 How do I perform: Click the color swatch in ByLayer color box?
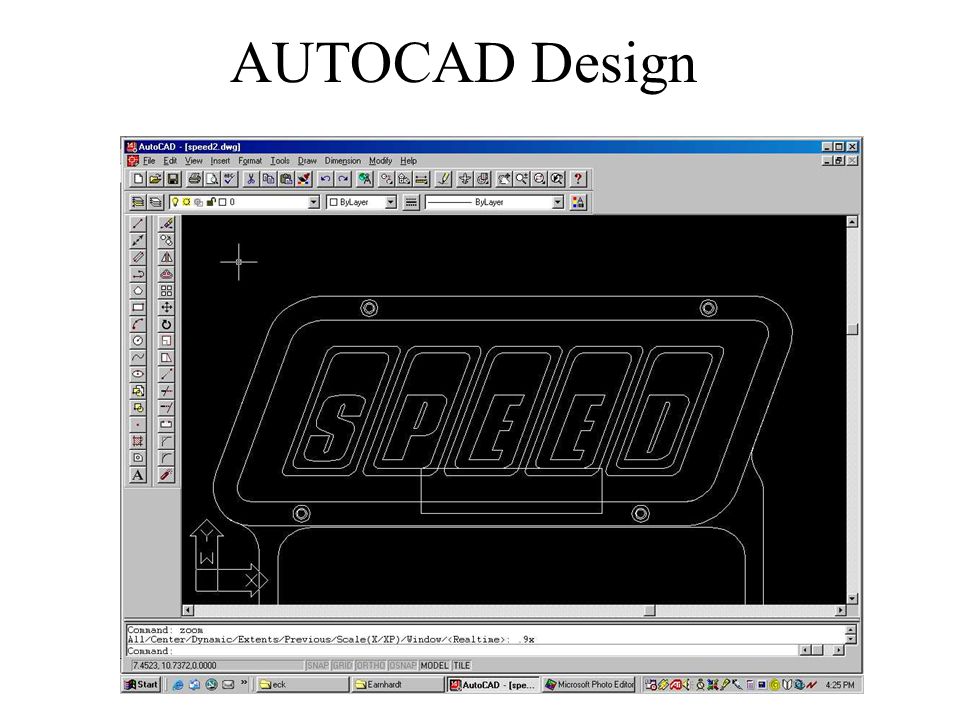pyautogui.click(x=334, y=202)
